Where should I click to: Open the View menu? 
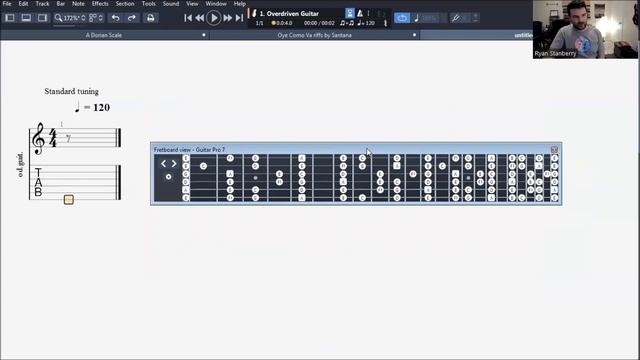click(192, 4)
